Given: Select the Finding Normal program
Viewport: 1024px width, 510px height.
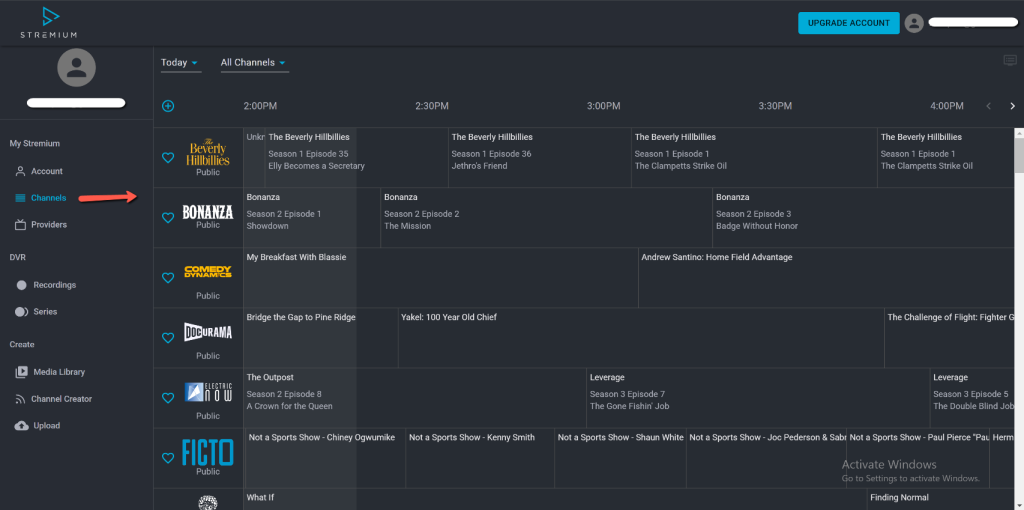Looking at the screenshot, I should point(941,499).
